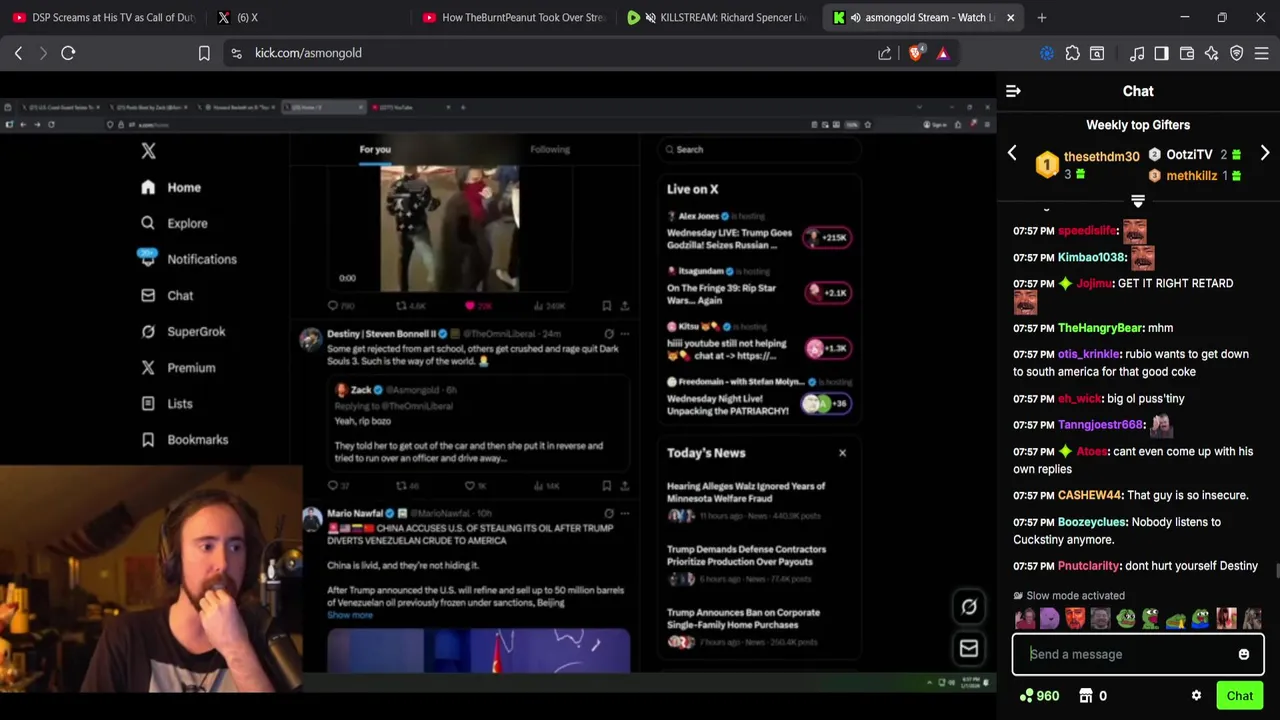
Task: Open Brave Shields icon in address bar
Action: click(915, 53)
